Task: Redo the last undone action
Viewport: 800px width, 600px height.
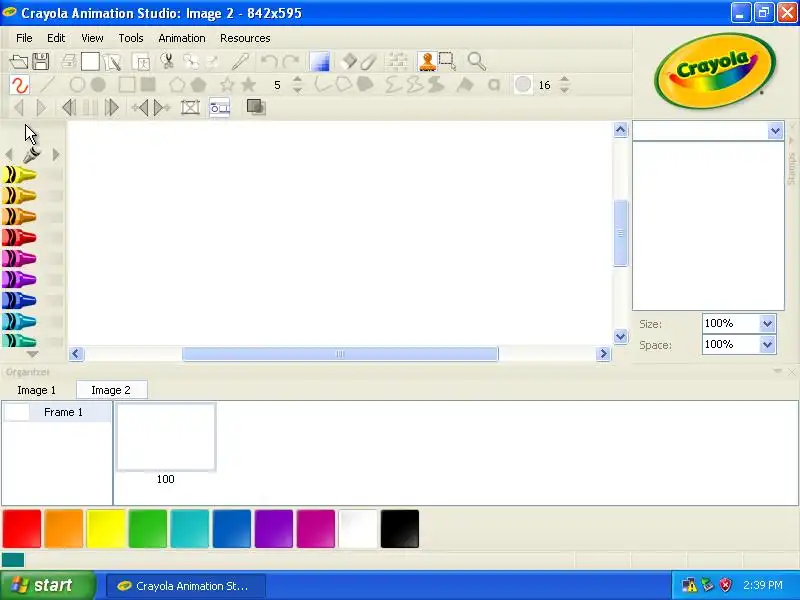Action: (291, 62)
